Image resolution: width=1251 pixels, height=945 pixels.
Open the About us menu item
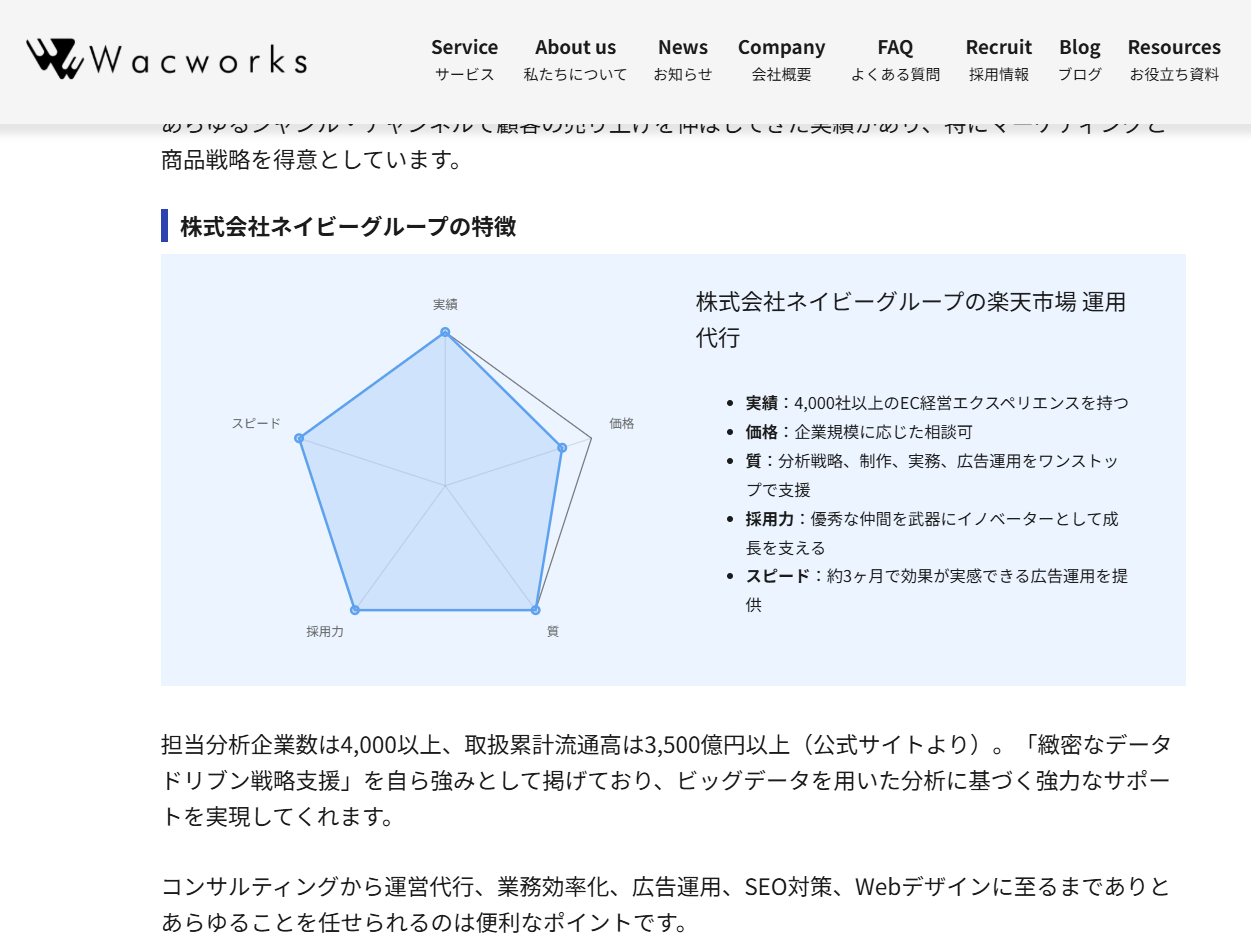(575, 60)
